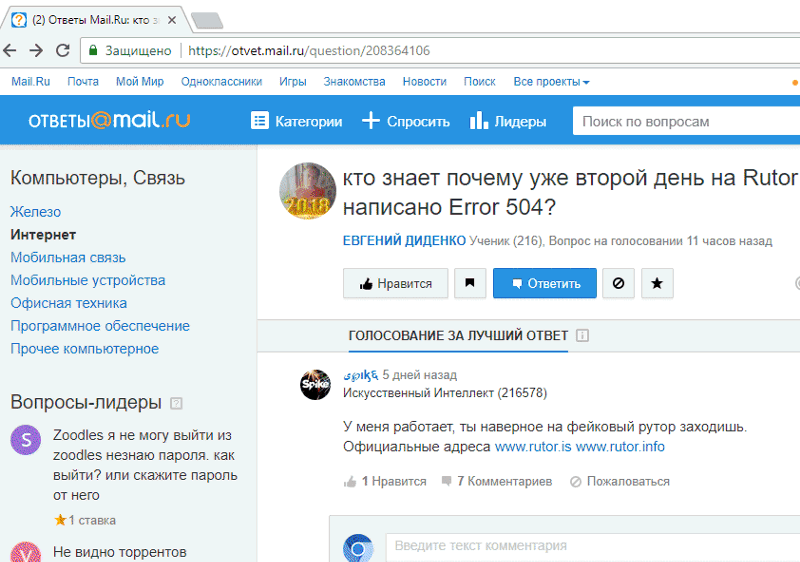Expand the Все проекты dropdown
Viewport: 800px width, 562px height.
(551, 82)
